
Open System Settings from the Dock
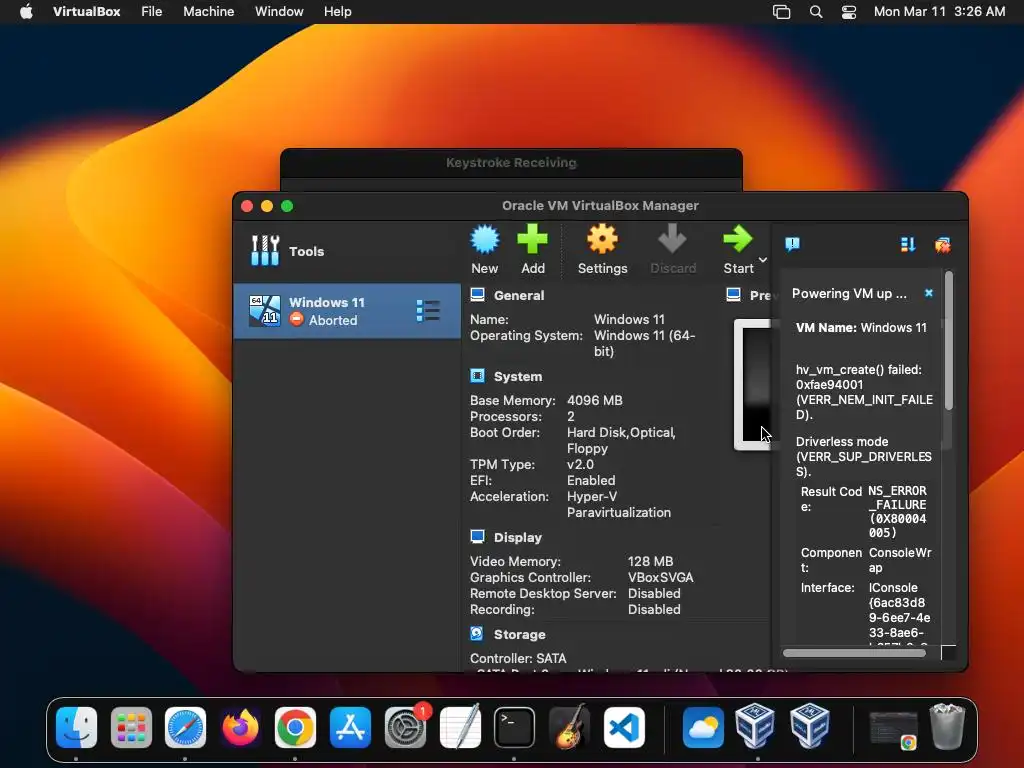click(x=406, y=727)
